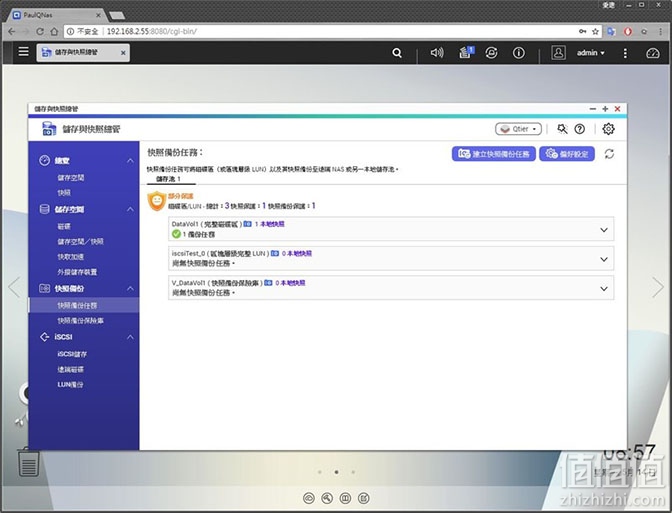Image resolution: width=672 pixels, height=513 pixels.
Task: Click the snapshot backup icon in sidebar
Action: [45, 288]
